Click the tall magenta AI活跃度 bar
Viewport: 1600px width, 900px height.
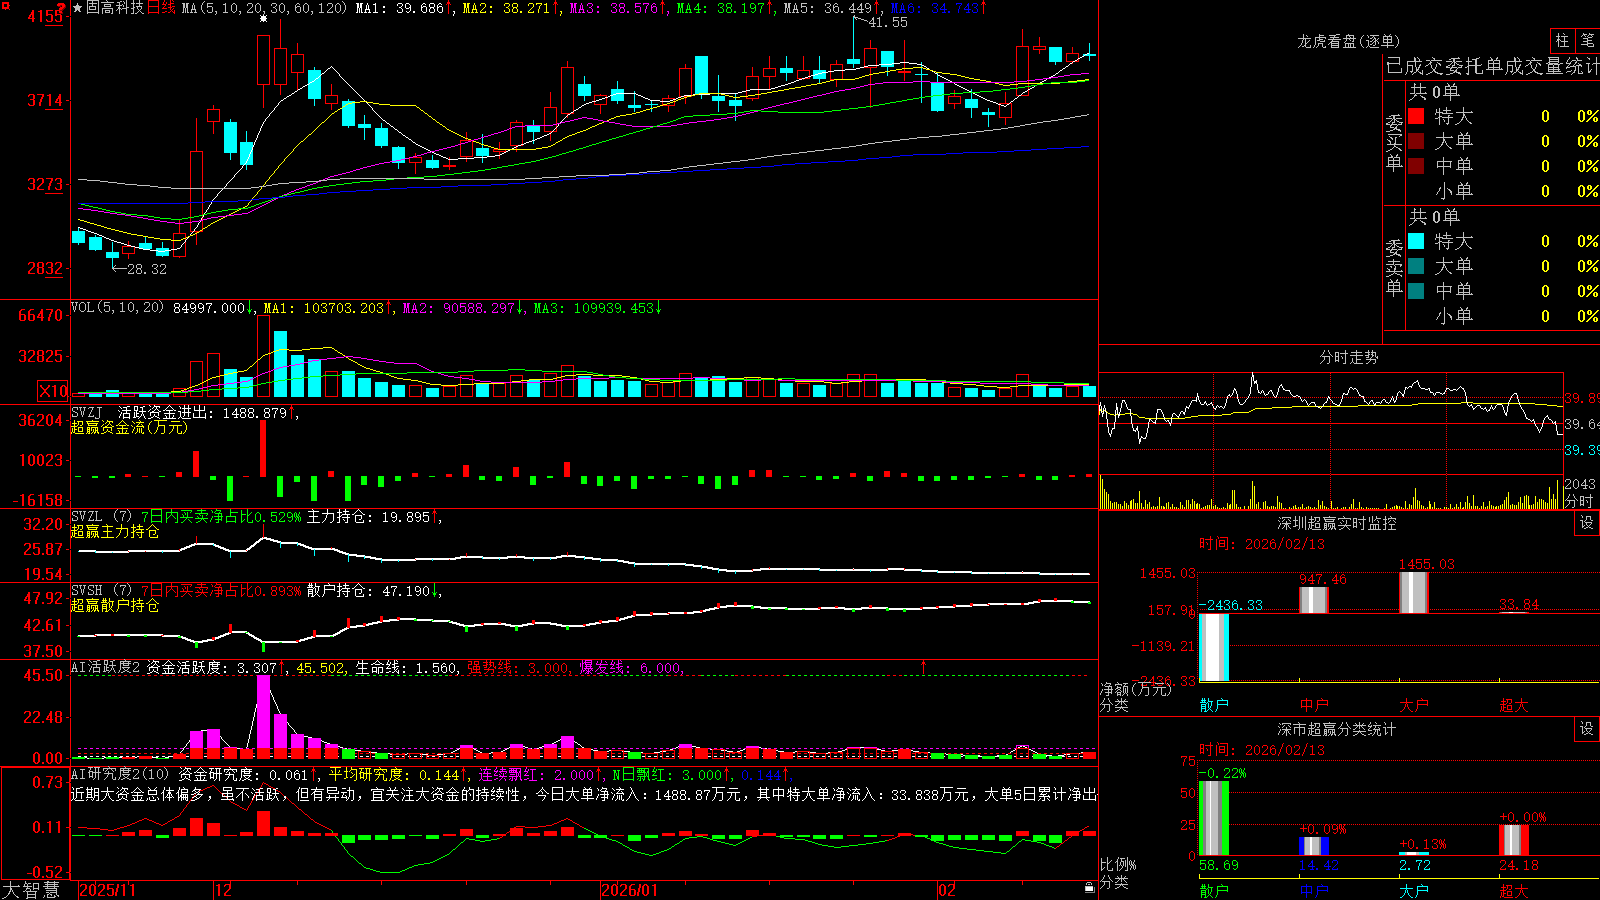[264, 716]
